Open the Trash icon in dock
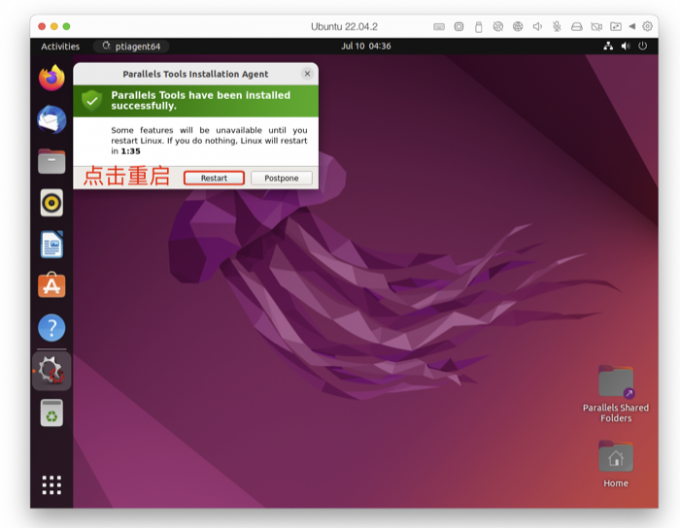 pyautogui.click(x=52, y=413)
